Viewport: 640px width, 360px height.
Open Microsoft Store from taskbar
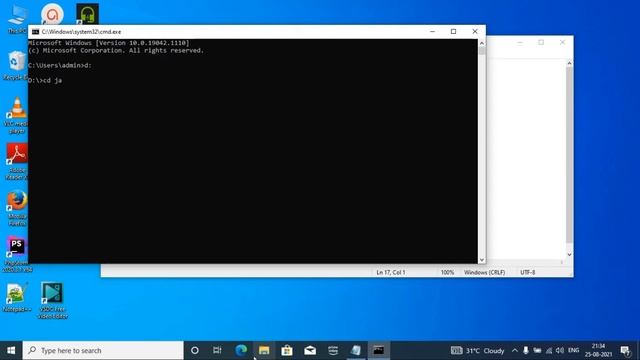coord(287,350)
